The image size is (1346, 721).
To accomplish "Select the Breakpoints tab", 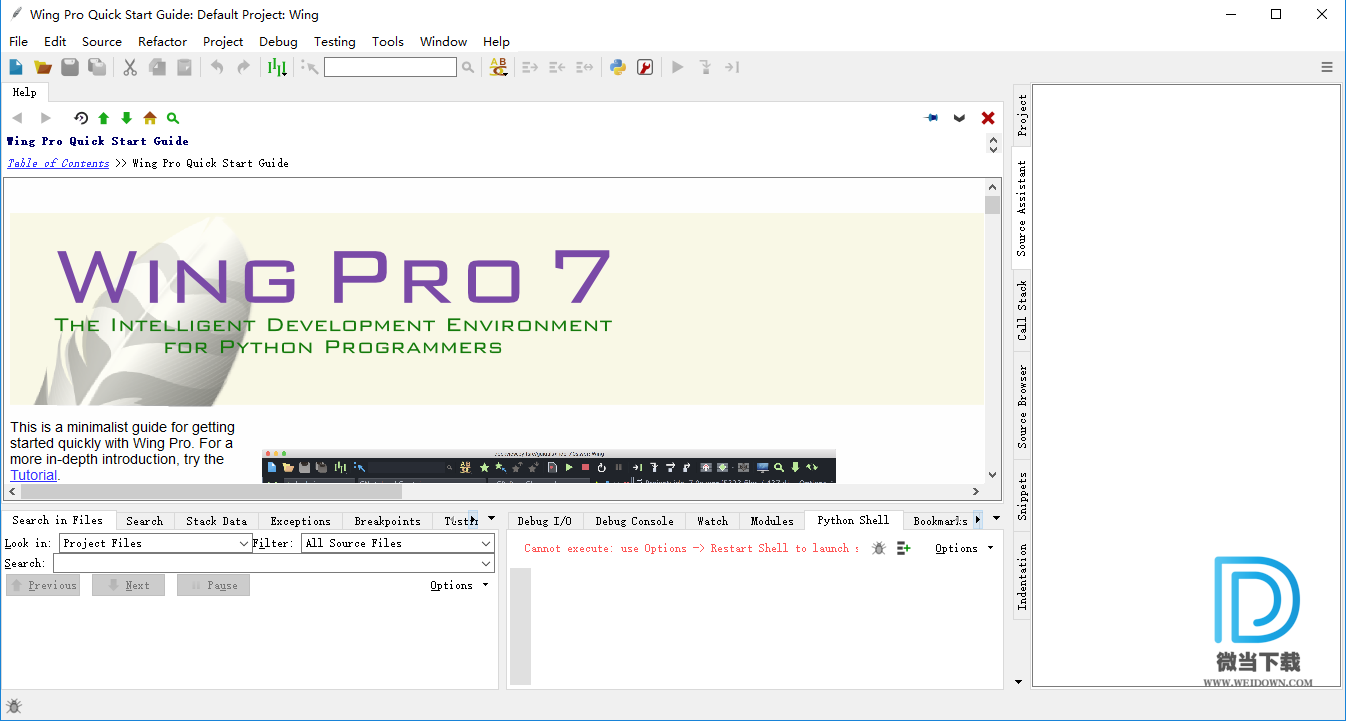I will [x=387, y=521].
